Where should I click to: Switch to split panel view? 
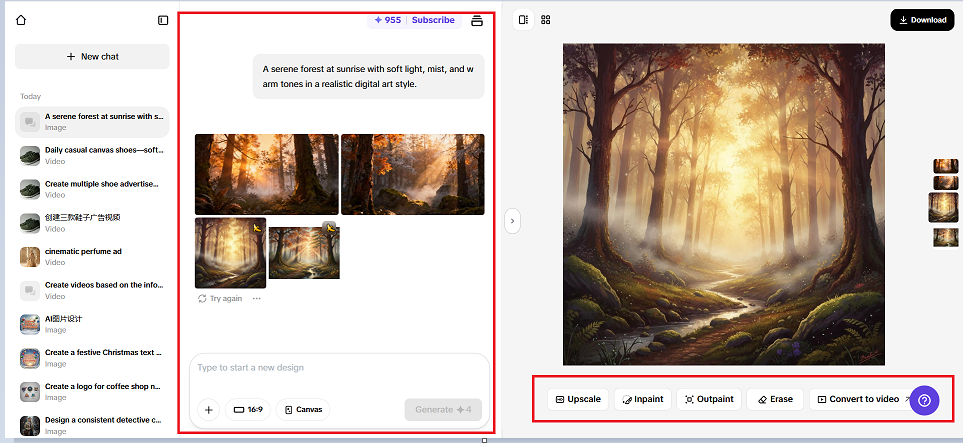pos(523,19)
